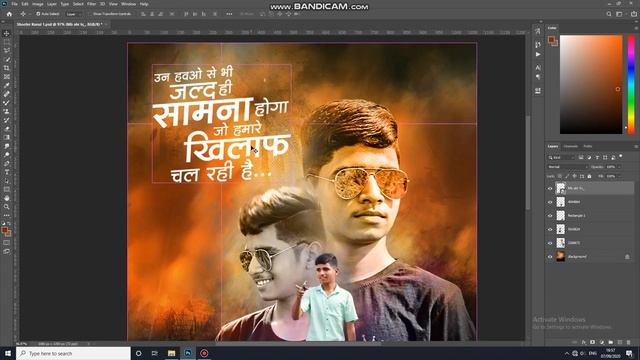Hide the Rectangle 1 layer
This screenshot has width=640, height=360.
click(550, 216)
